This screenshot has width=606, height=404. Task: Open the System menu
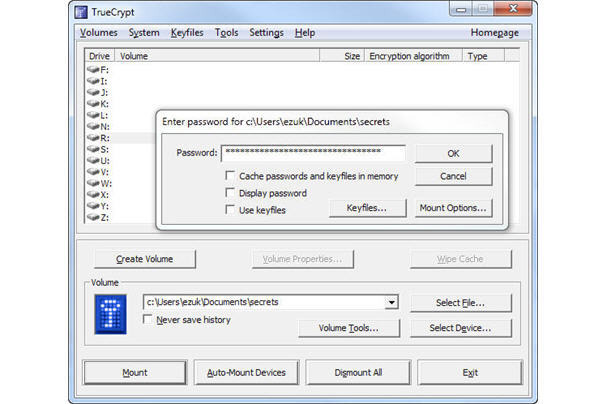pos(144,33)
